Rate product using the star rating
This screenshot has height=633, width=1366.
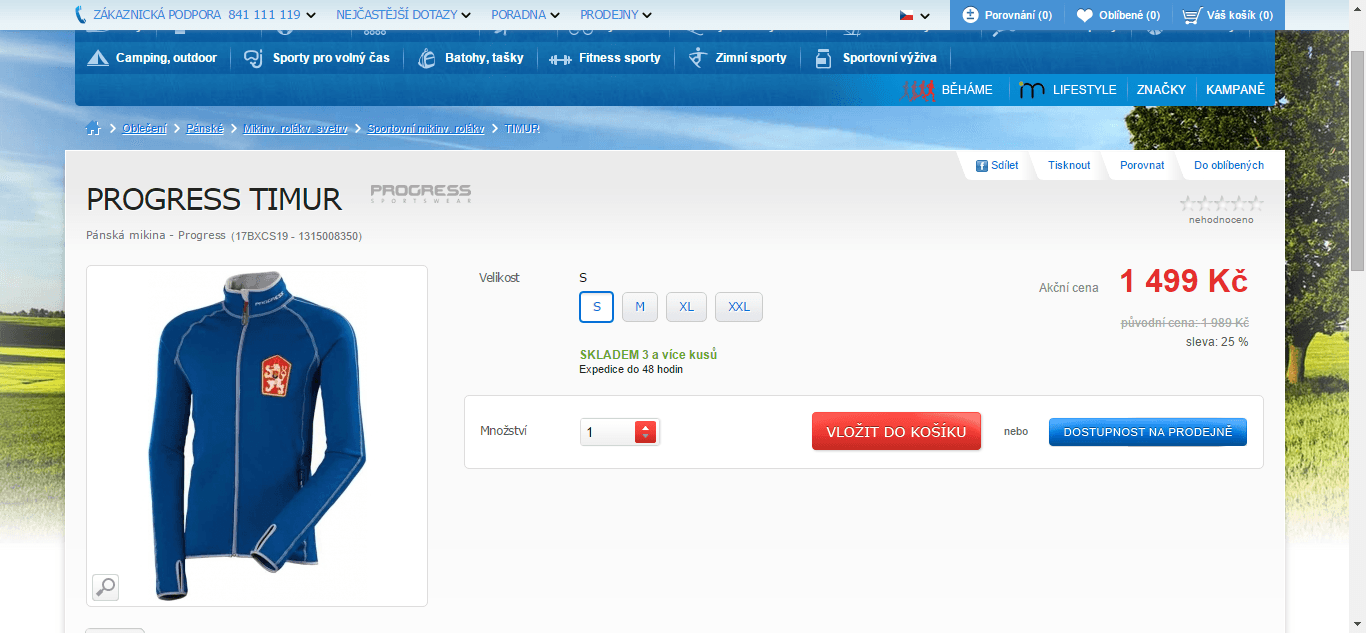tap(1221, 203)
